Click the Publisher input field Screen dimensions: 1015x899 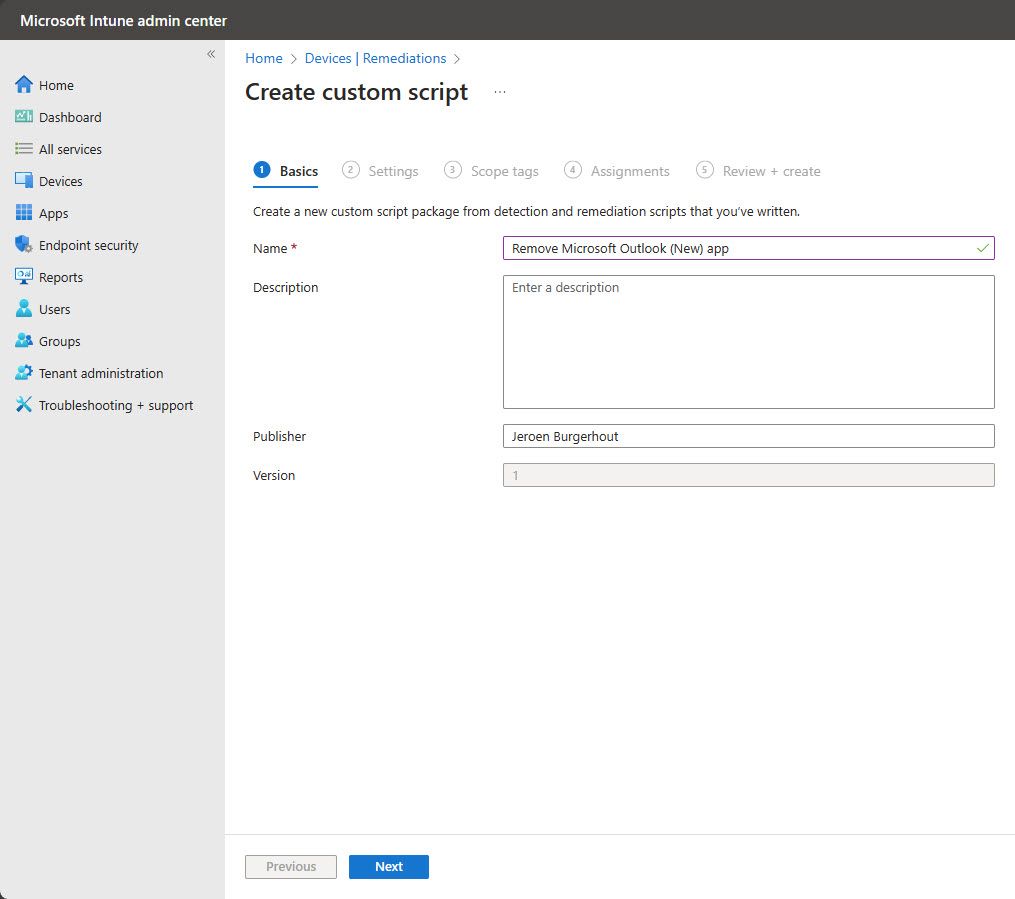(749, 436)
